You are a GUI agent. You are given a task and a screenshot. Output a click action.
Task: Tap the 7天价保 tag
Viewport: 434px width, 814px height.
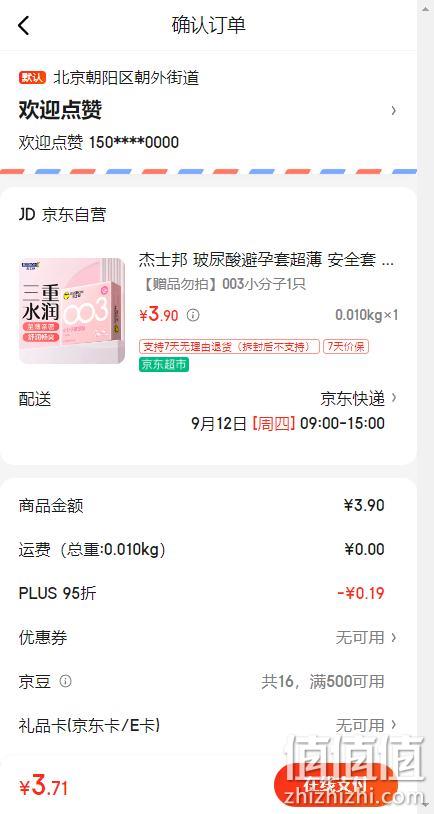[x=346, y=347]
